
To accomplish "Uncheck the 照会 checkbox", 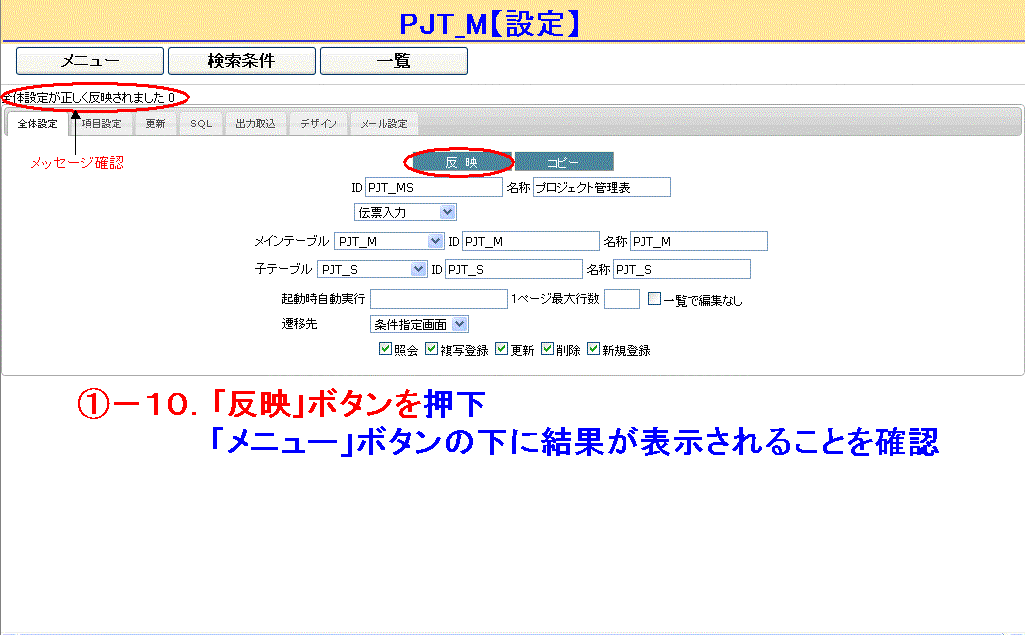I will [x=385, y=350].
